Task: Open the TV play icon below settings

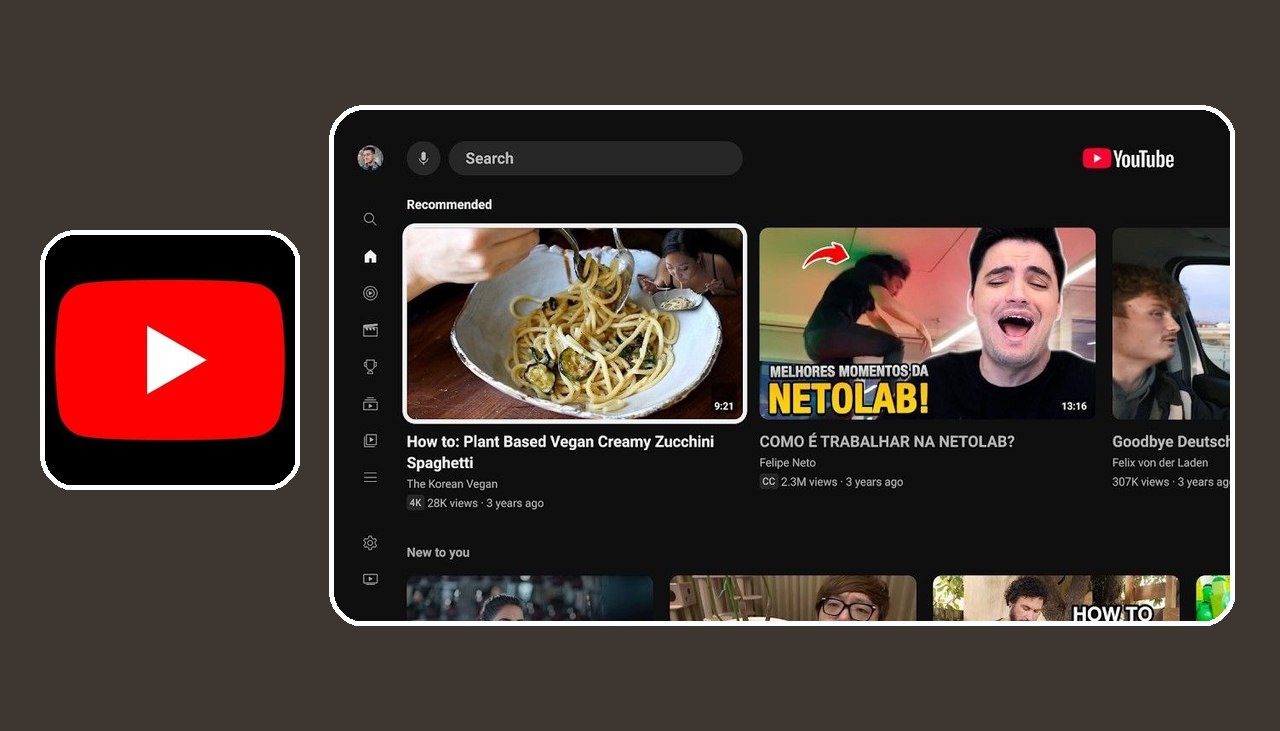Action: 370,579
